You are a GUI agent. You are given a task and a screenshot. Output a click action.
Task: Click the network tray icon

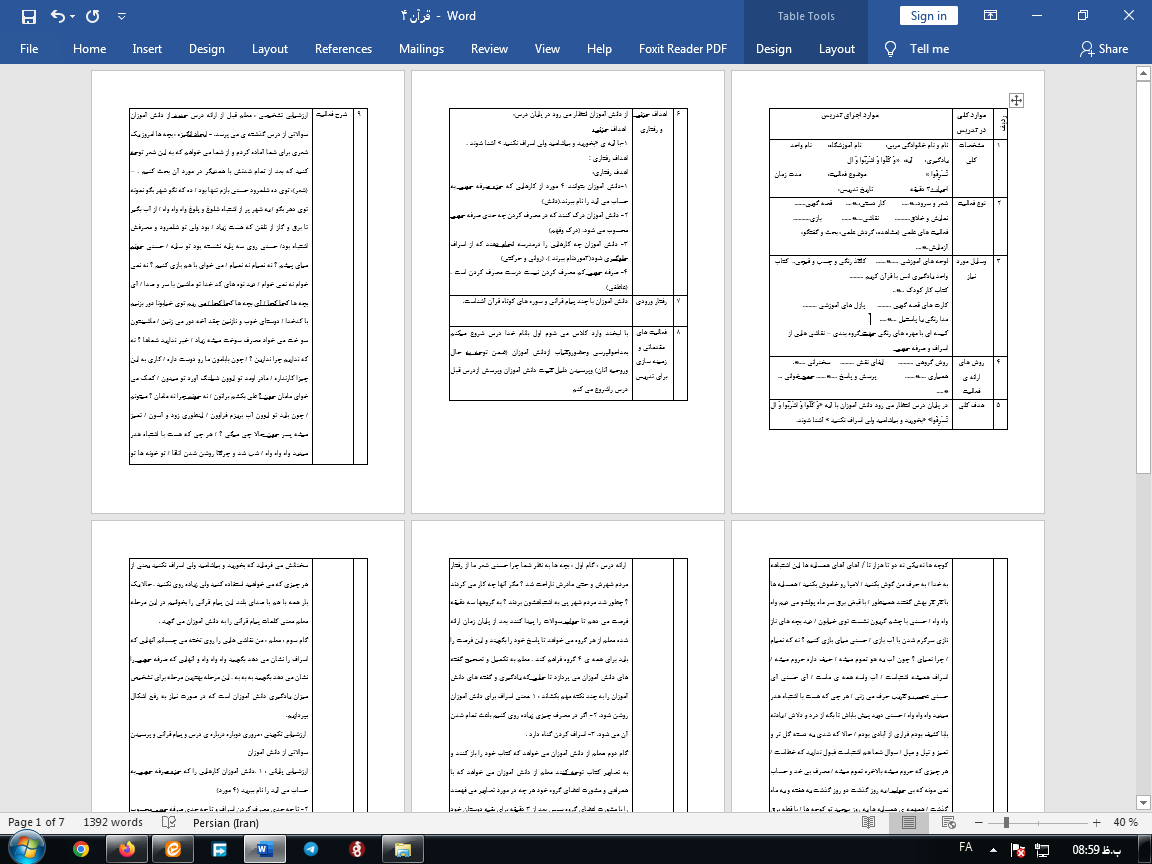pos(1041,850)
